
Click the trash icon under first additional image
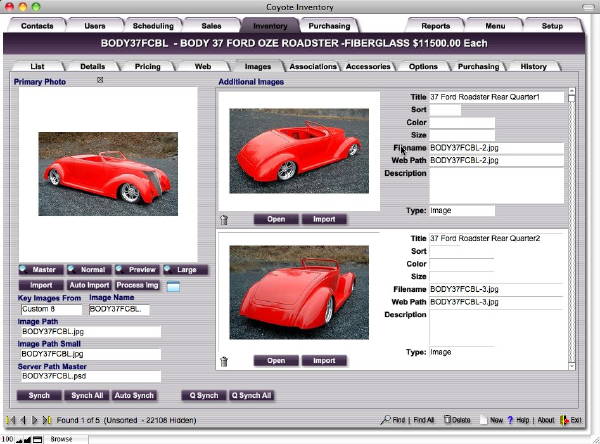coord(224,219)
